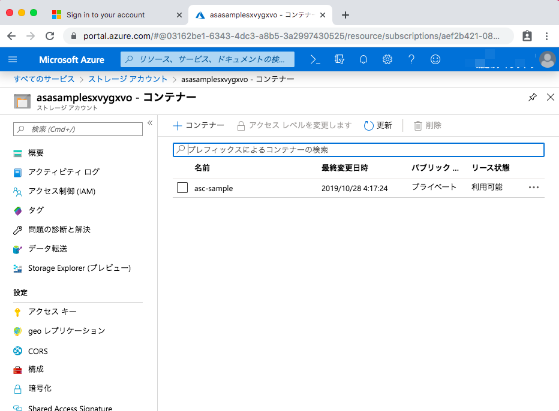Click the address bar URL
The image size is (559, 411).
pyautogui.click(x=291, y=36)
